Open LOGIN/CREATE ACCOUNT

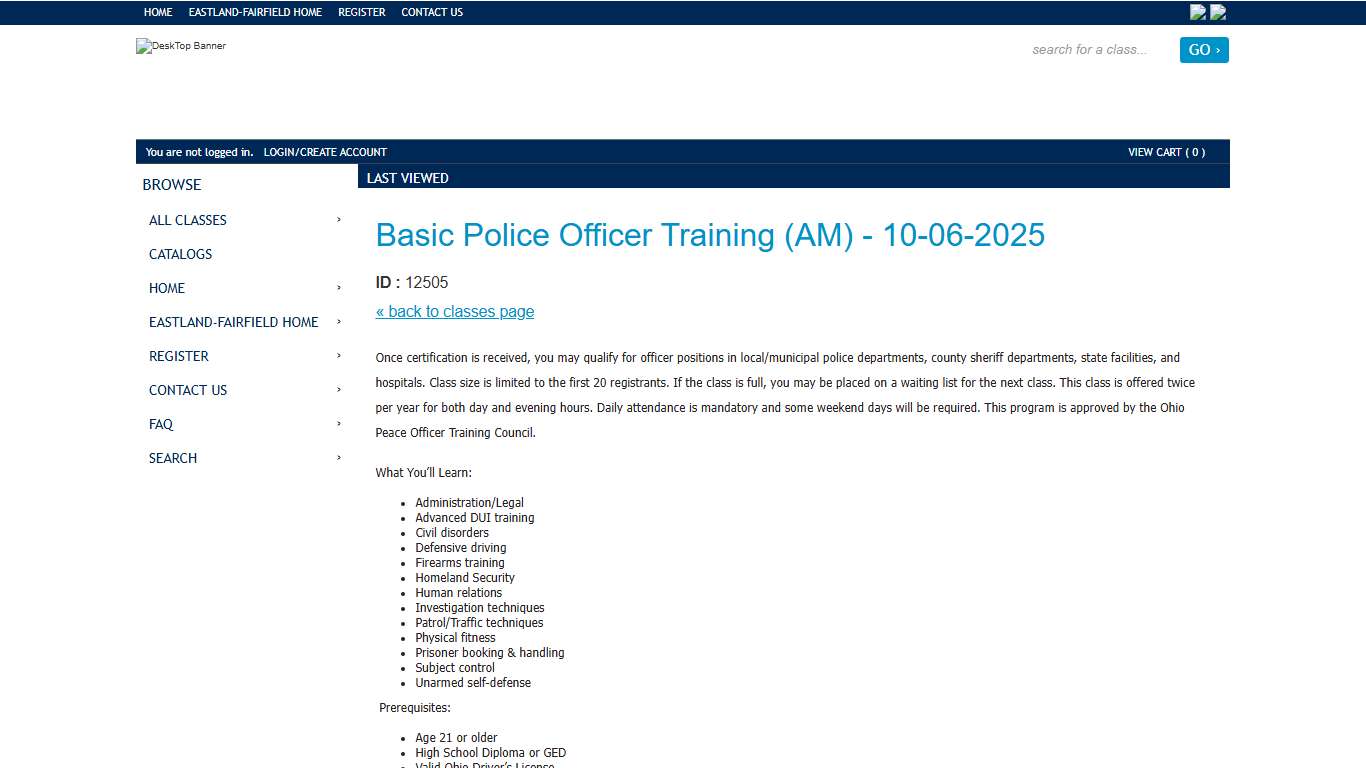click(x=325, y=152)
